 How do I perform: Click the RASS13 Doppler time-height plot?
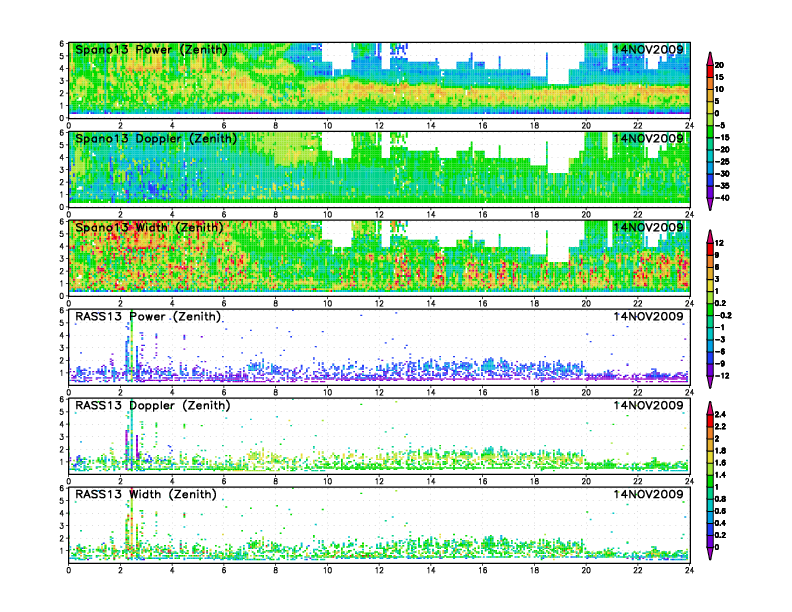[379, 436]
